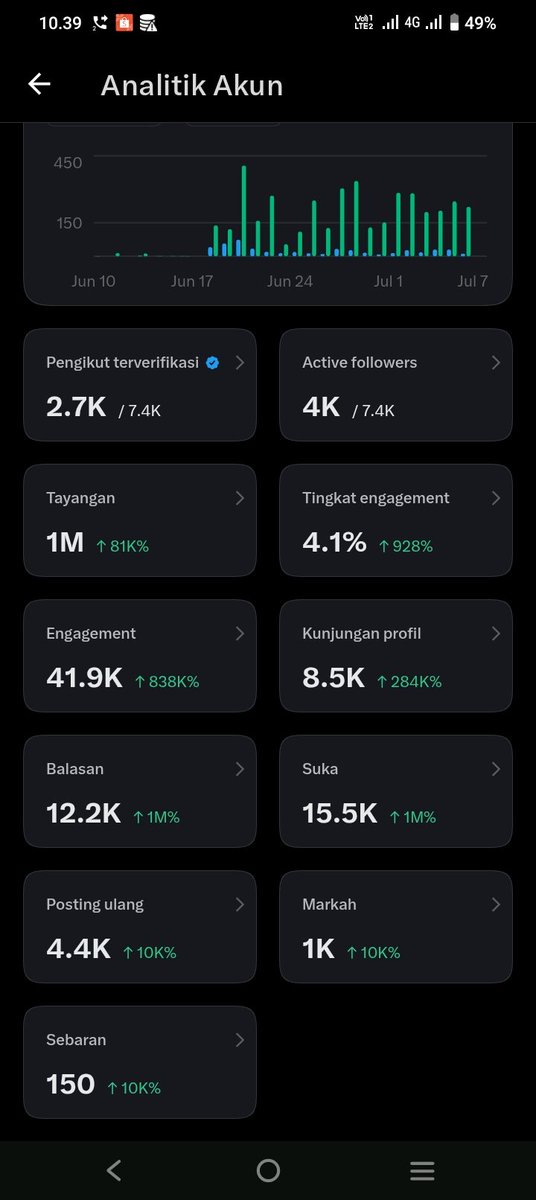Open the Kunjungan profil card
This screenshot has height=1200, width=536.
396,656
